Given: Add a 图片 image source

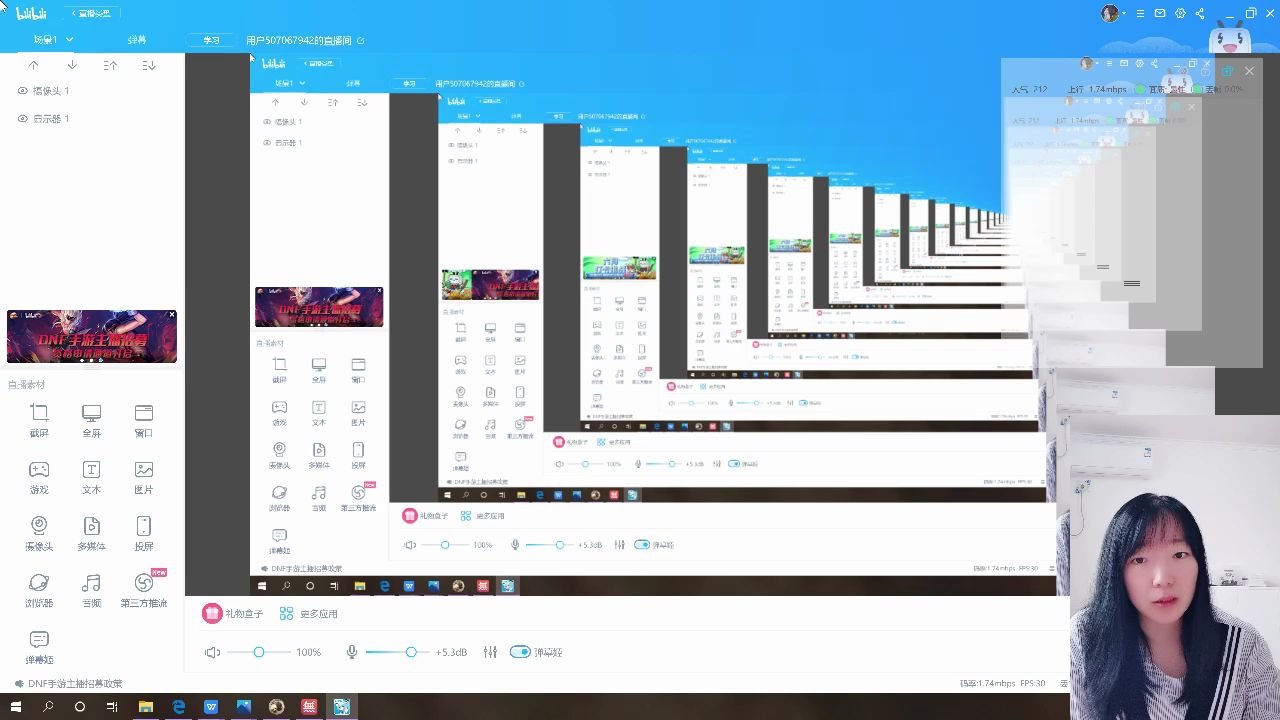Looking at the screenshot, I should point(144,478).
